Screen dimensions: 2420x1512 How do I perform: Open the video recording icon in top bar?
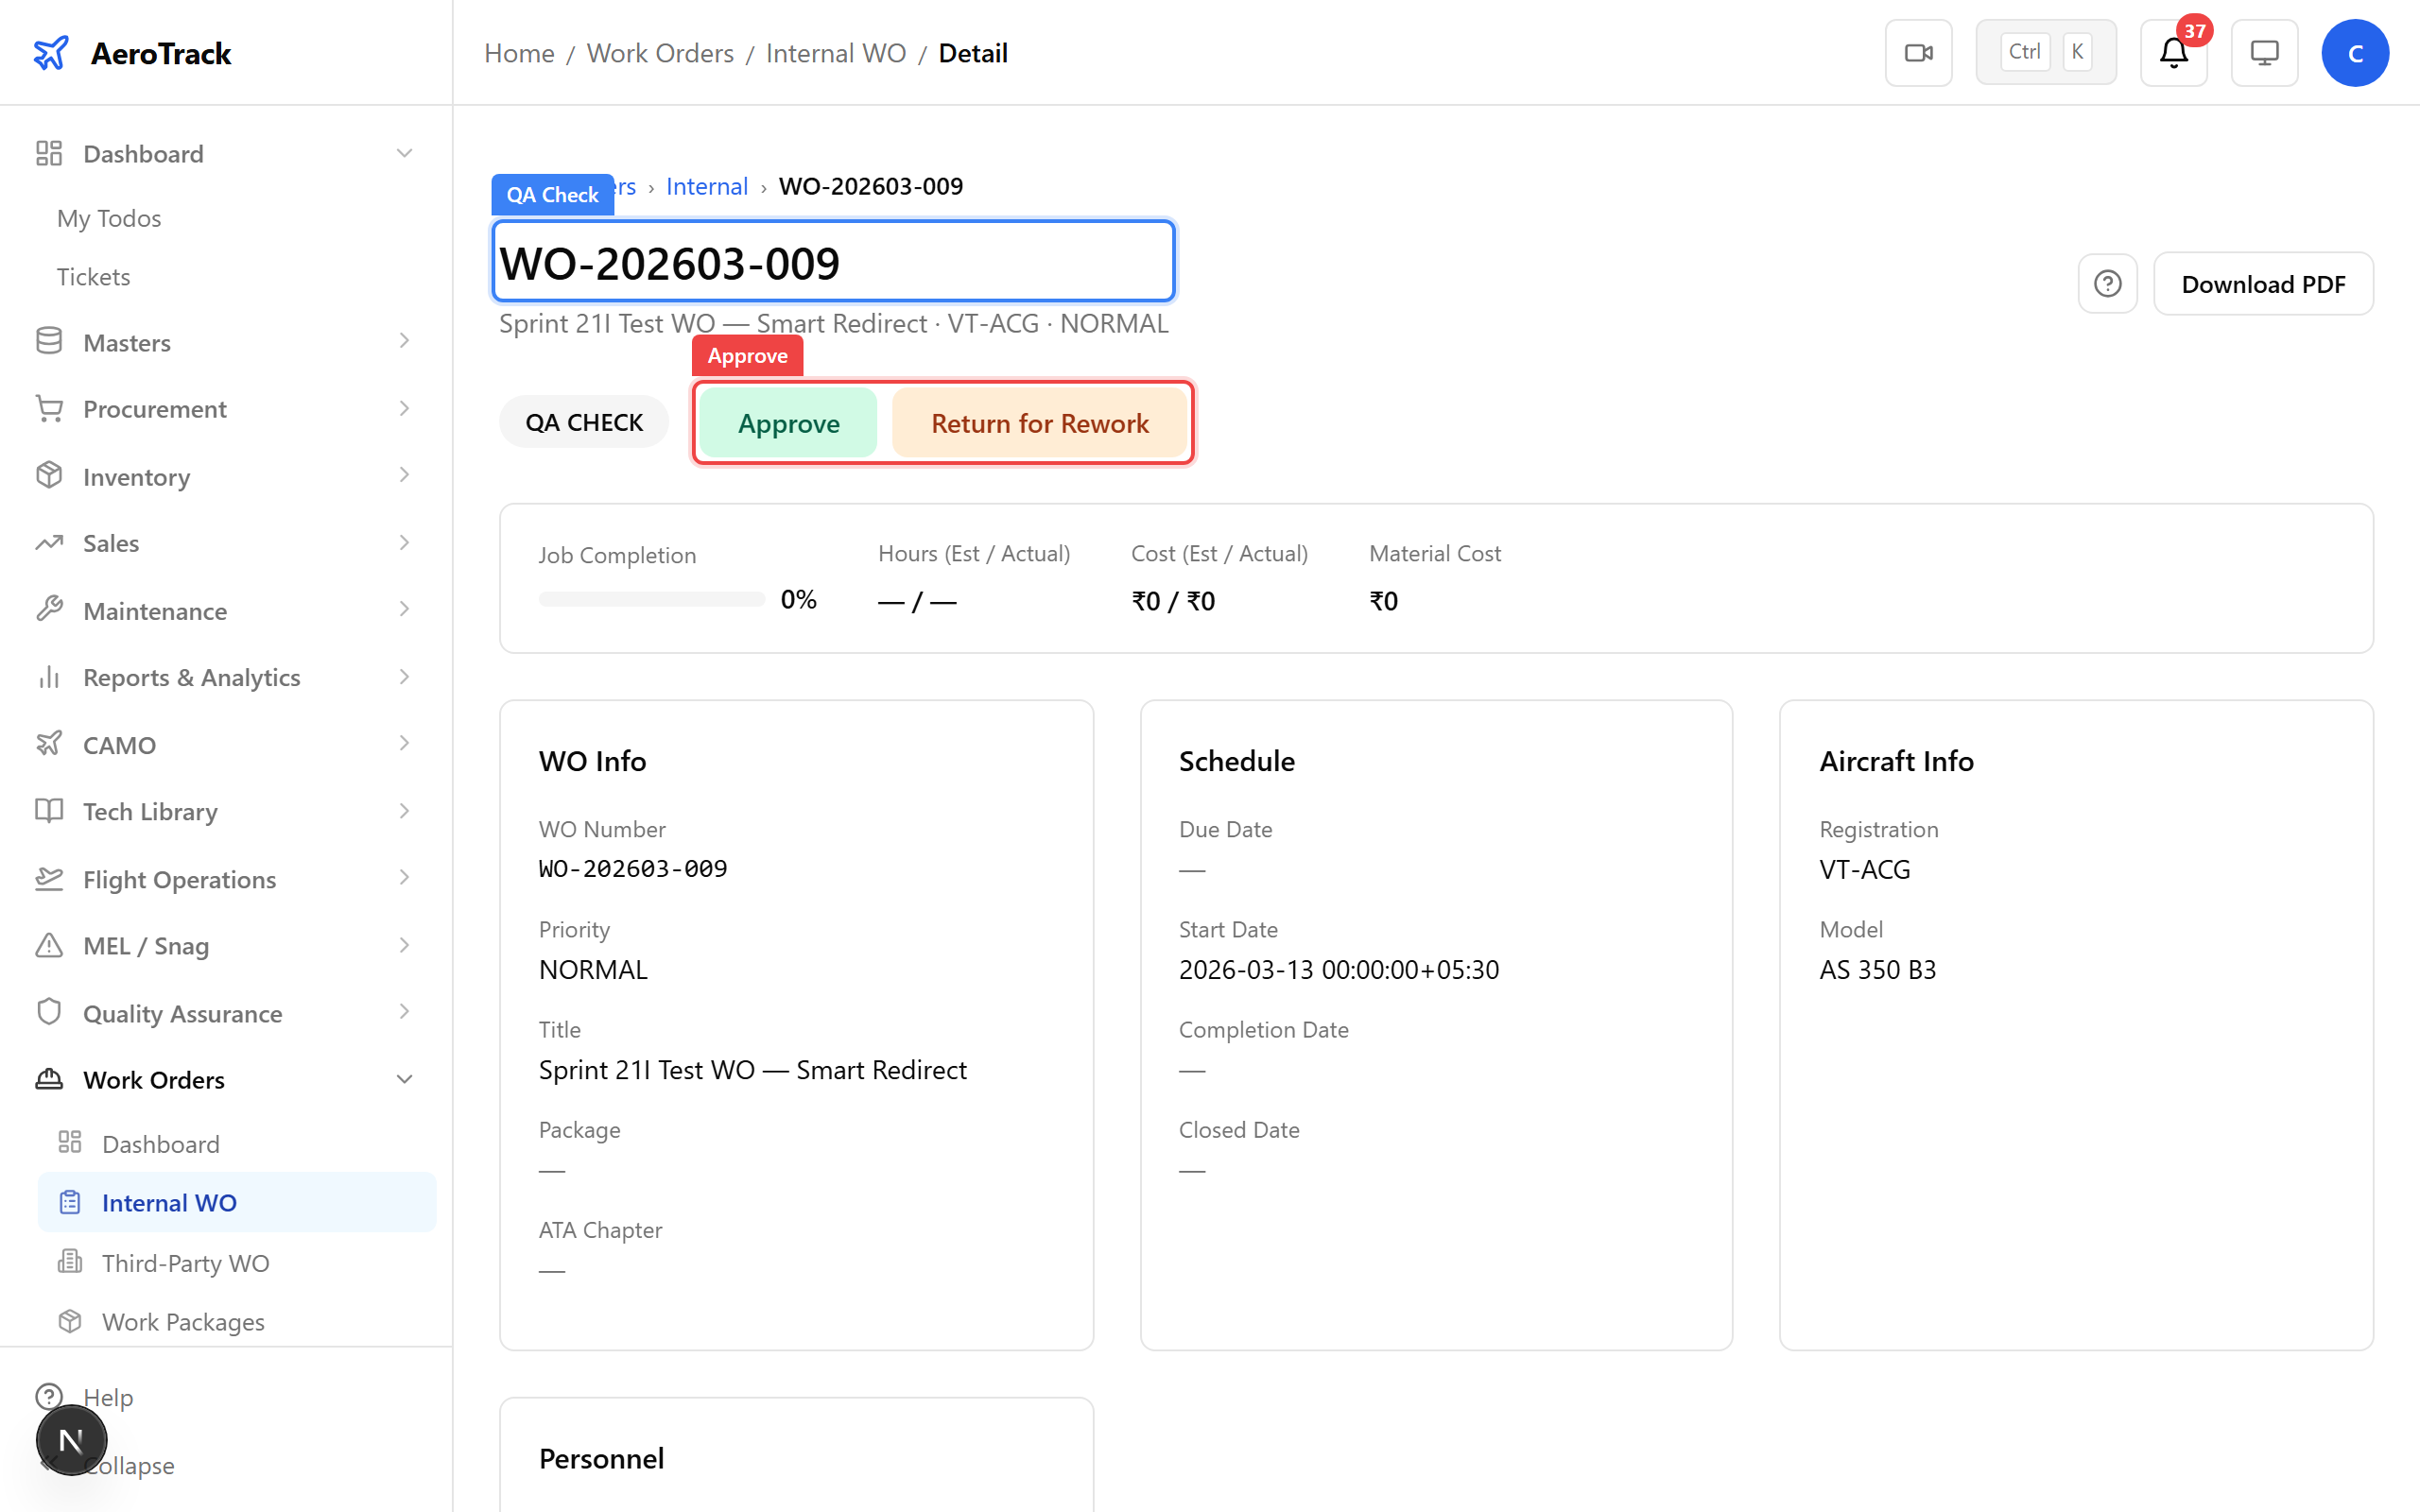[1917, 52]
